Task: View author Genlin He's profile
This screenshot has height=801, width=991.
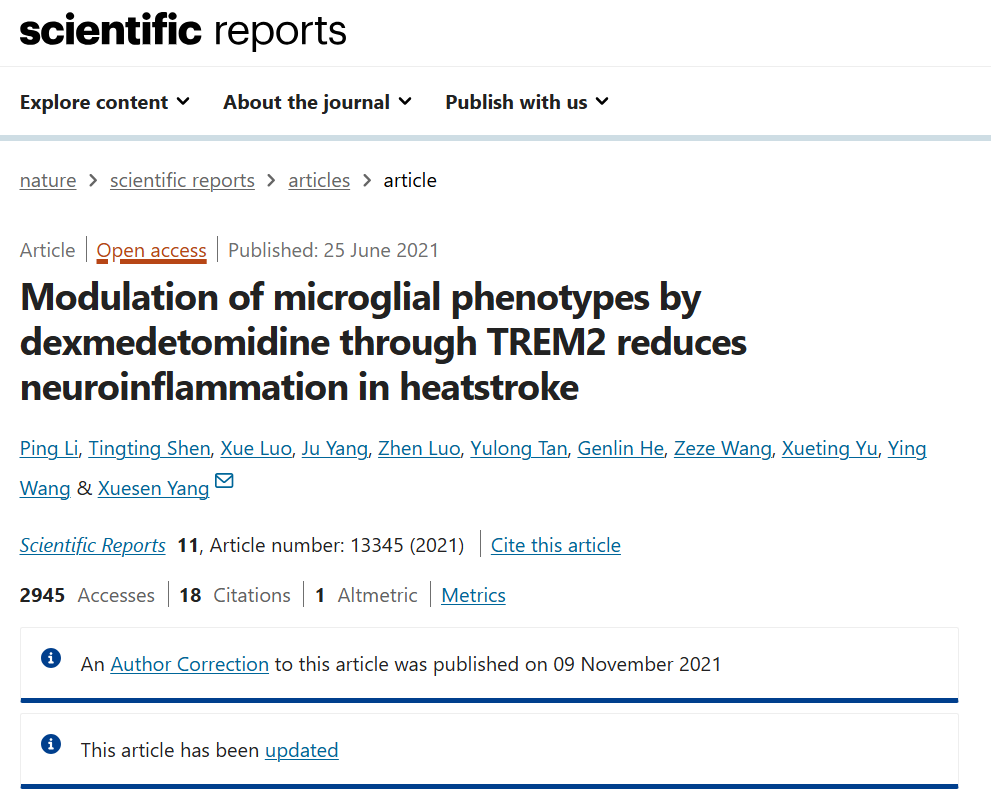Action: pyautogui.click(x=621, y=448)
